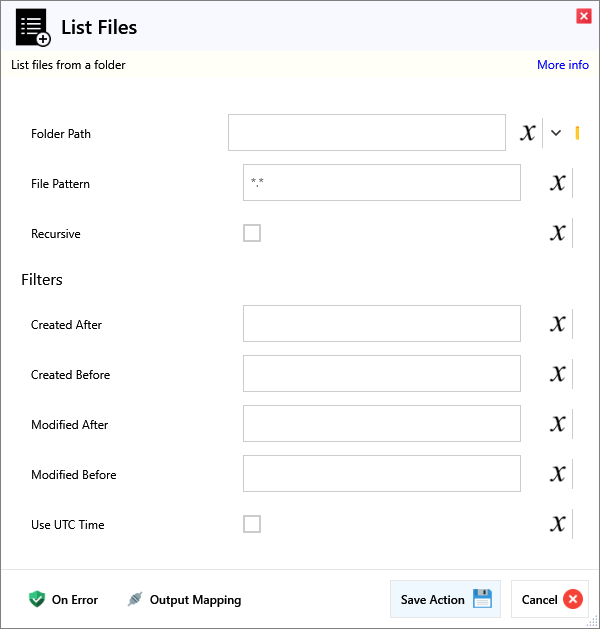Cancel the List Files dialog
The width and height of the screenshot is (600, 629).
pos(550,600)
